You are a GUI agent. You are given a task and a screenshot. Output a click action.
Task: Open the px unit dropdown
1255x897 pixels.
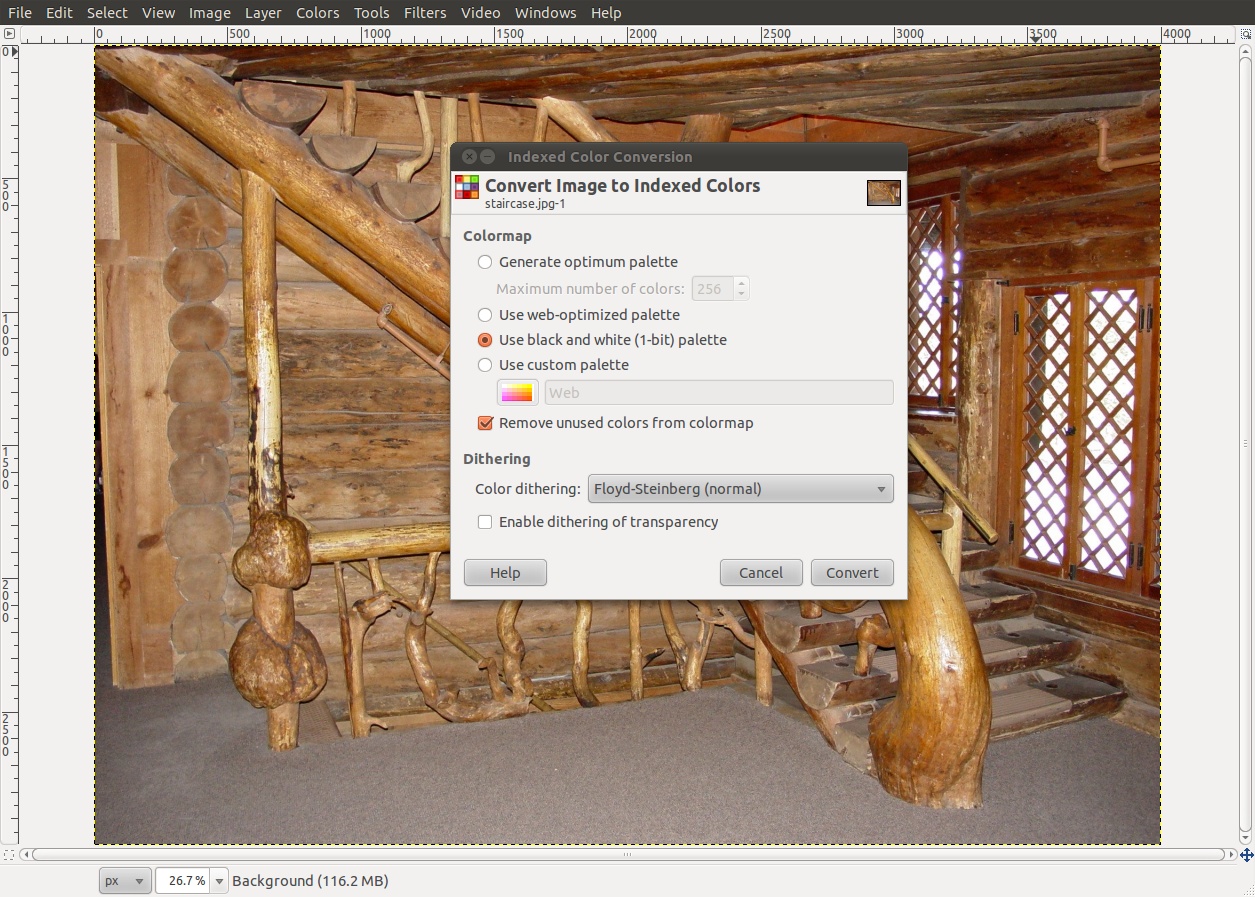[125, 881]
